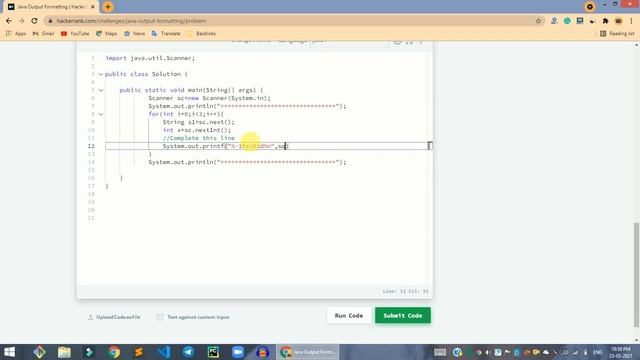Click the Wi-Fi signal tray icon
The image size is (640, 360).
coord(575,352)
